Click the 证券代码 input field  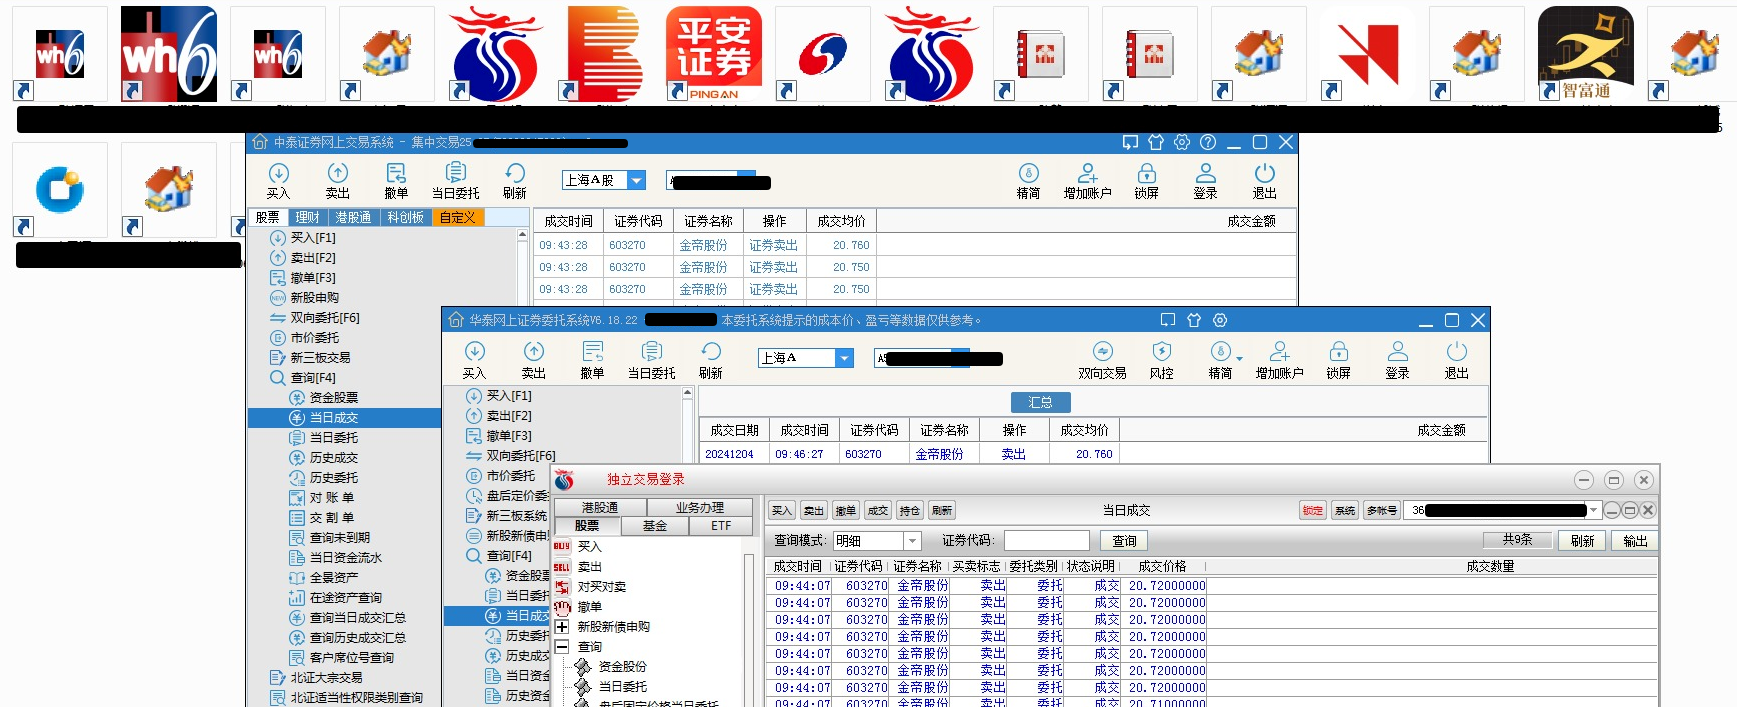tap(1046, 541)
